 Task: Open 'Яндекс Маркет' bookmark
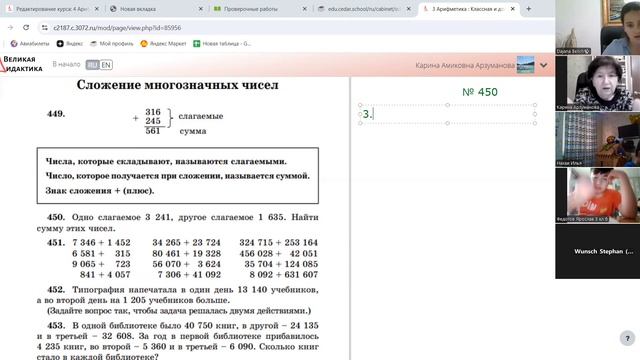tap(163, 44)
